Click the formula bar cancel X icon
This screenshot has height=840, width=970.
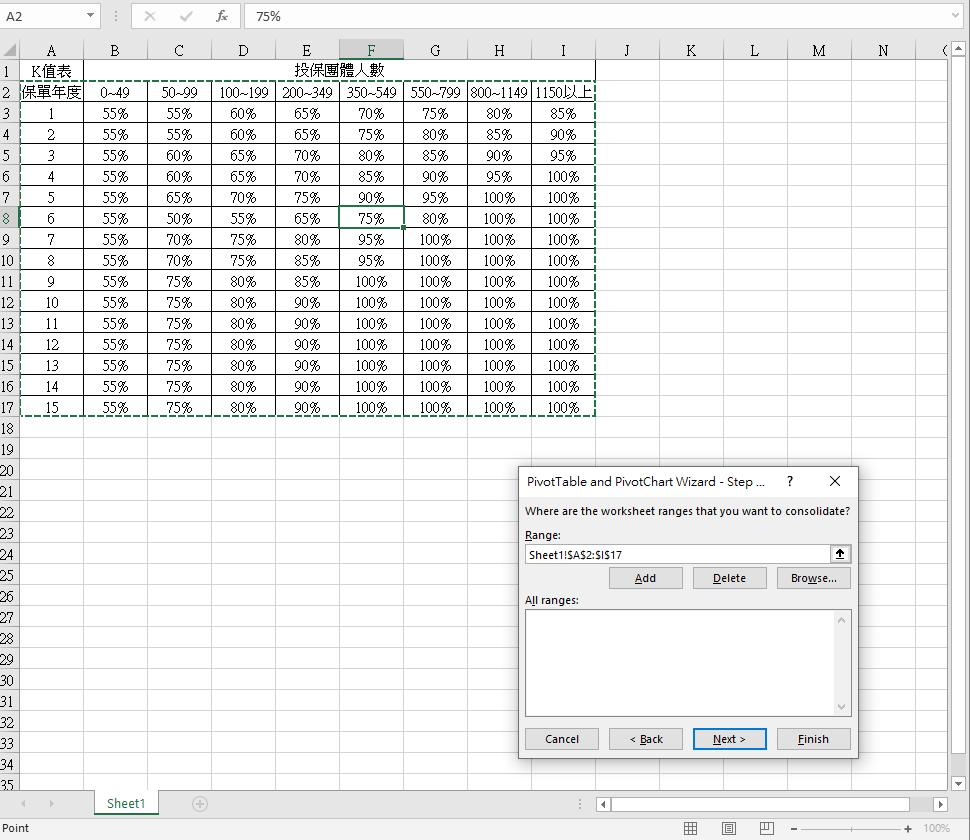150,16
